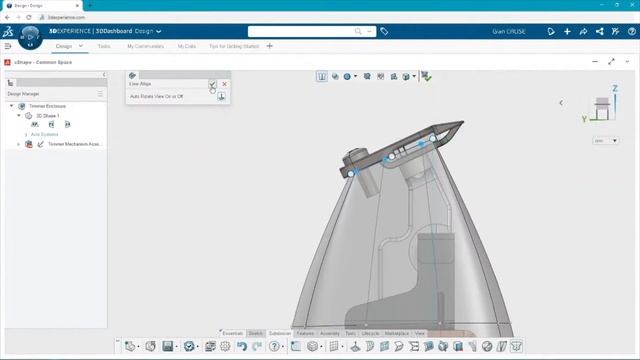Open the search options dropdown arrow

(369, 31)
